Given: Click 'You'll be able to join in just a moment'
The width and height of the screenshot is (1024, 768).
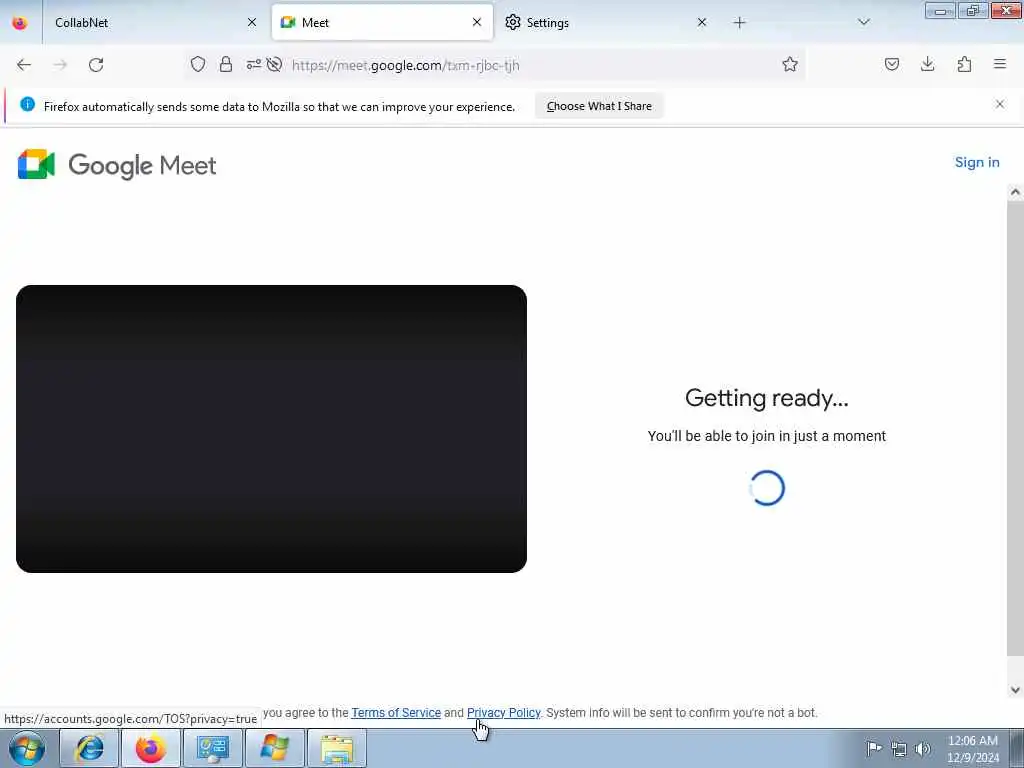Looking at the screenshot, I should 767,436.
